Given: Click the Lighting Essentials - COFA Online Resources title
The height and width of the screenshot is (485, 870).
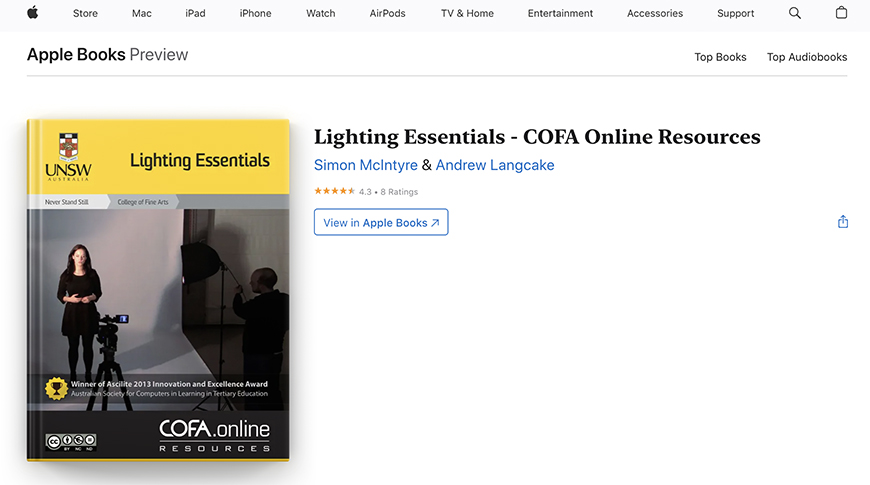Looking at the screenshot, I should tap(537, 137).
